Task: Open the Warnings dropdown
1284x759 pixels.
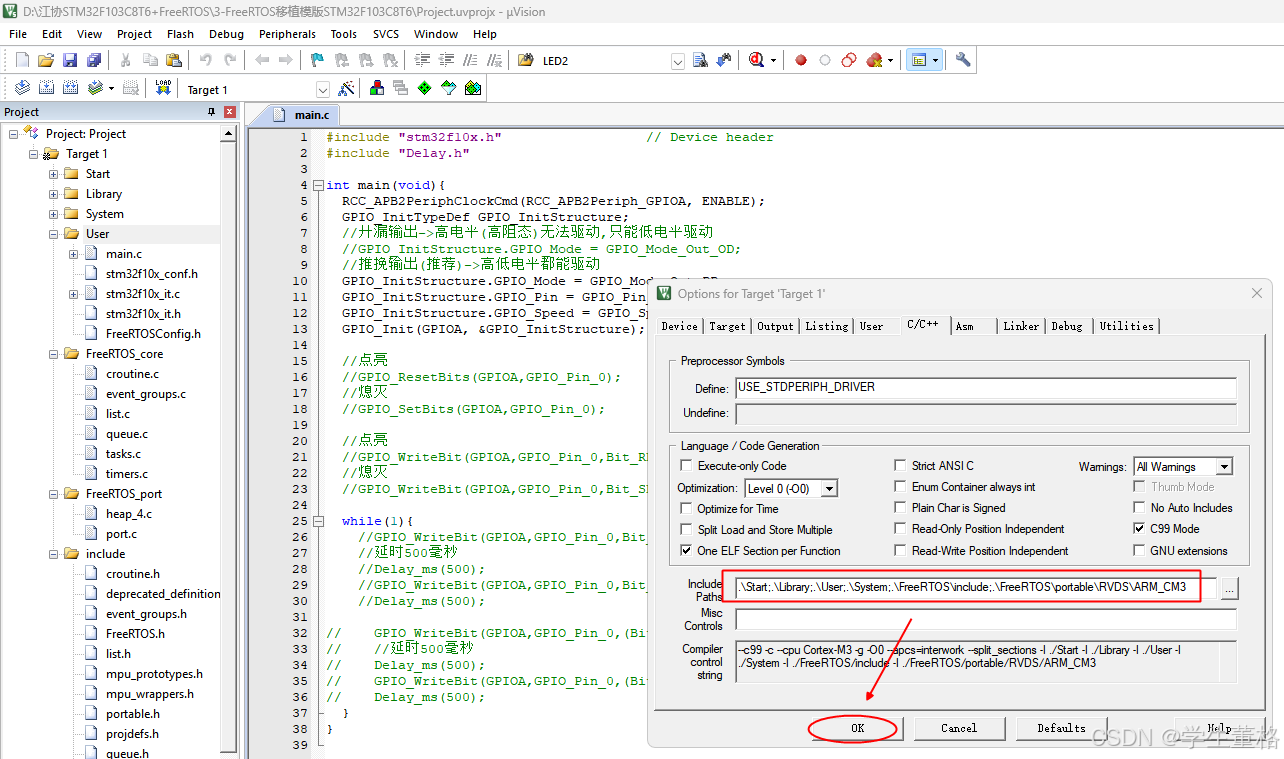Action: [1224, 467]
